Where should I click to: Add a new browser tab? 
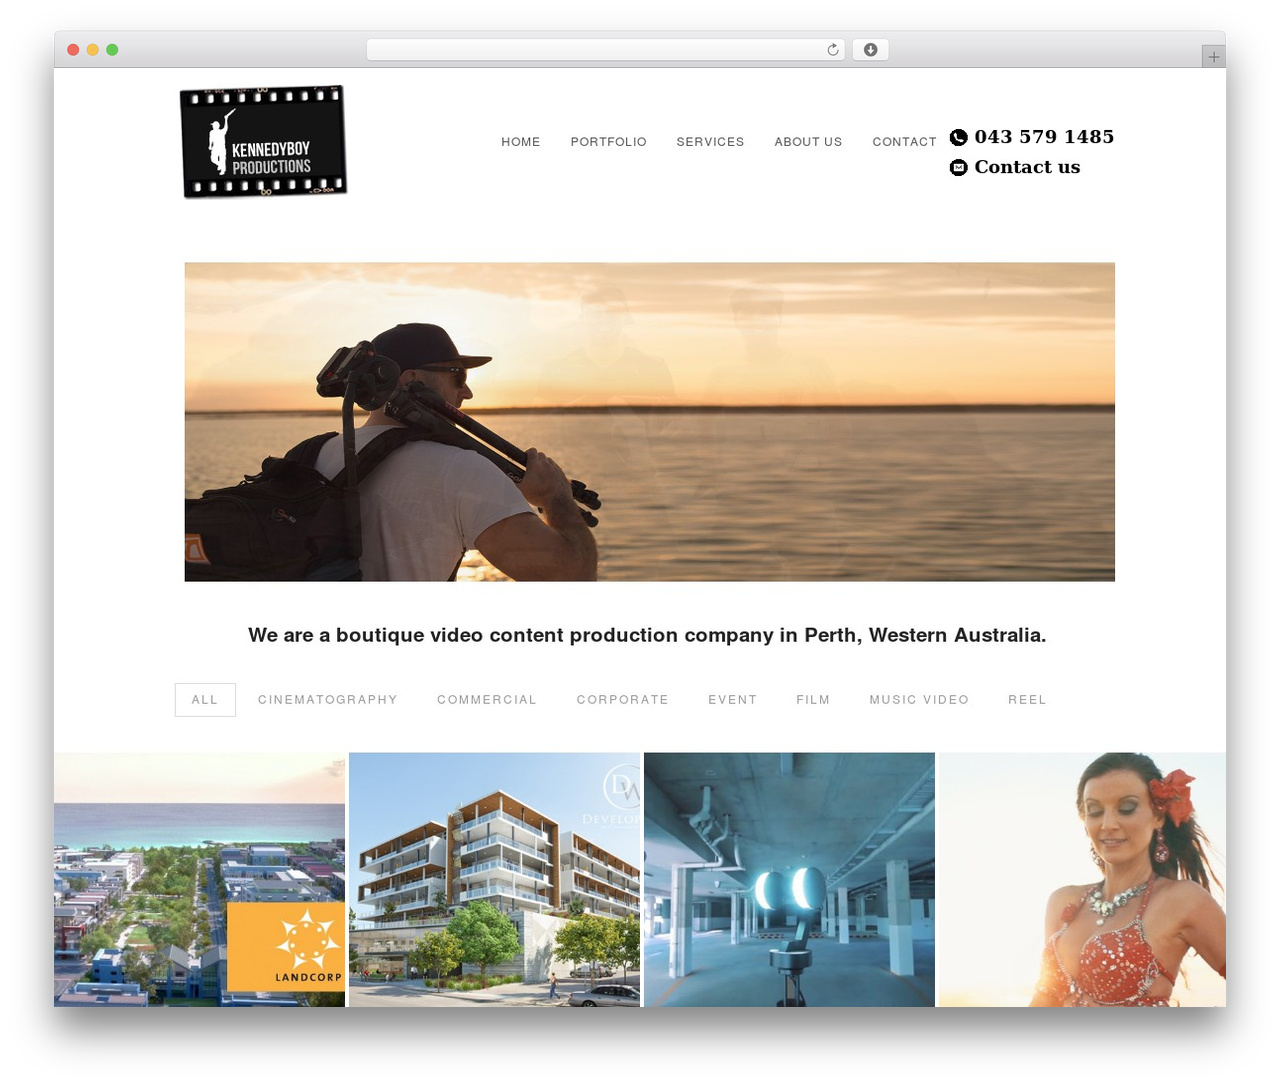pyautogui.click(x=1213, y=57)
